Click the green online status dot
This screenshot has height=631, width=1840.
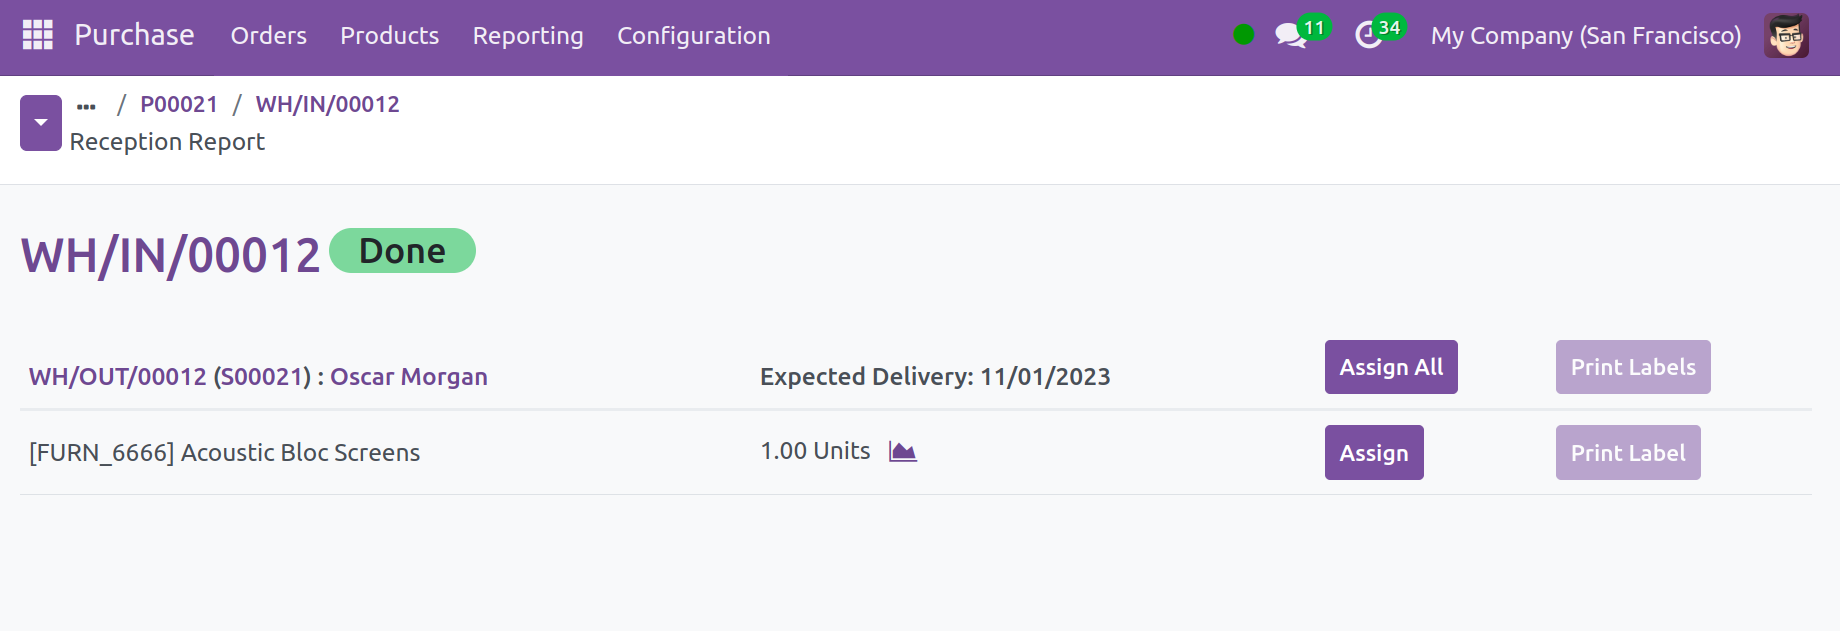tap(1243, 35)
